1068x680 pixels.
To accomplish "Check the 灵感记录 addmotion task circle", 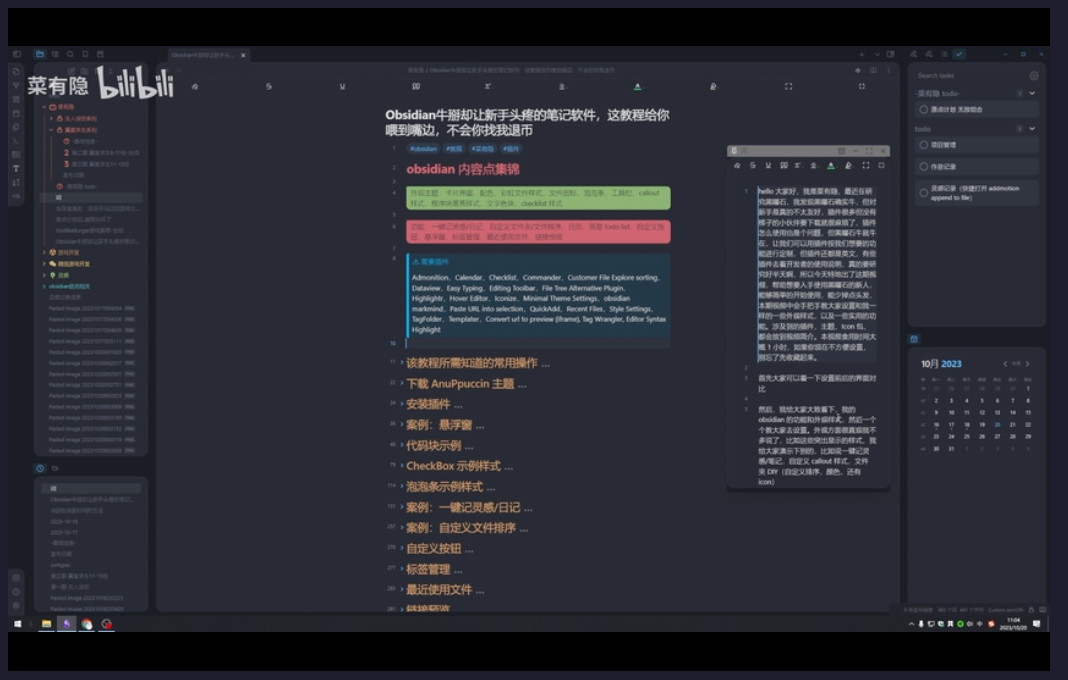I will click(924, 193).
